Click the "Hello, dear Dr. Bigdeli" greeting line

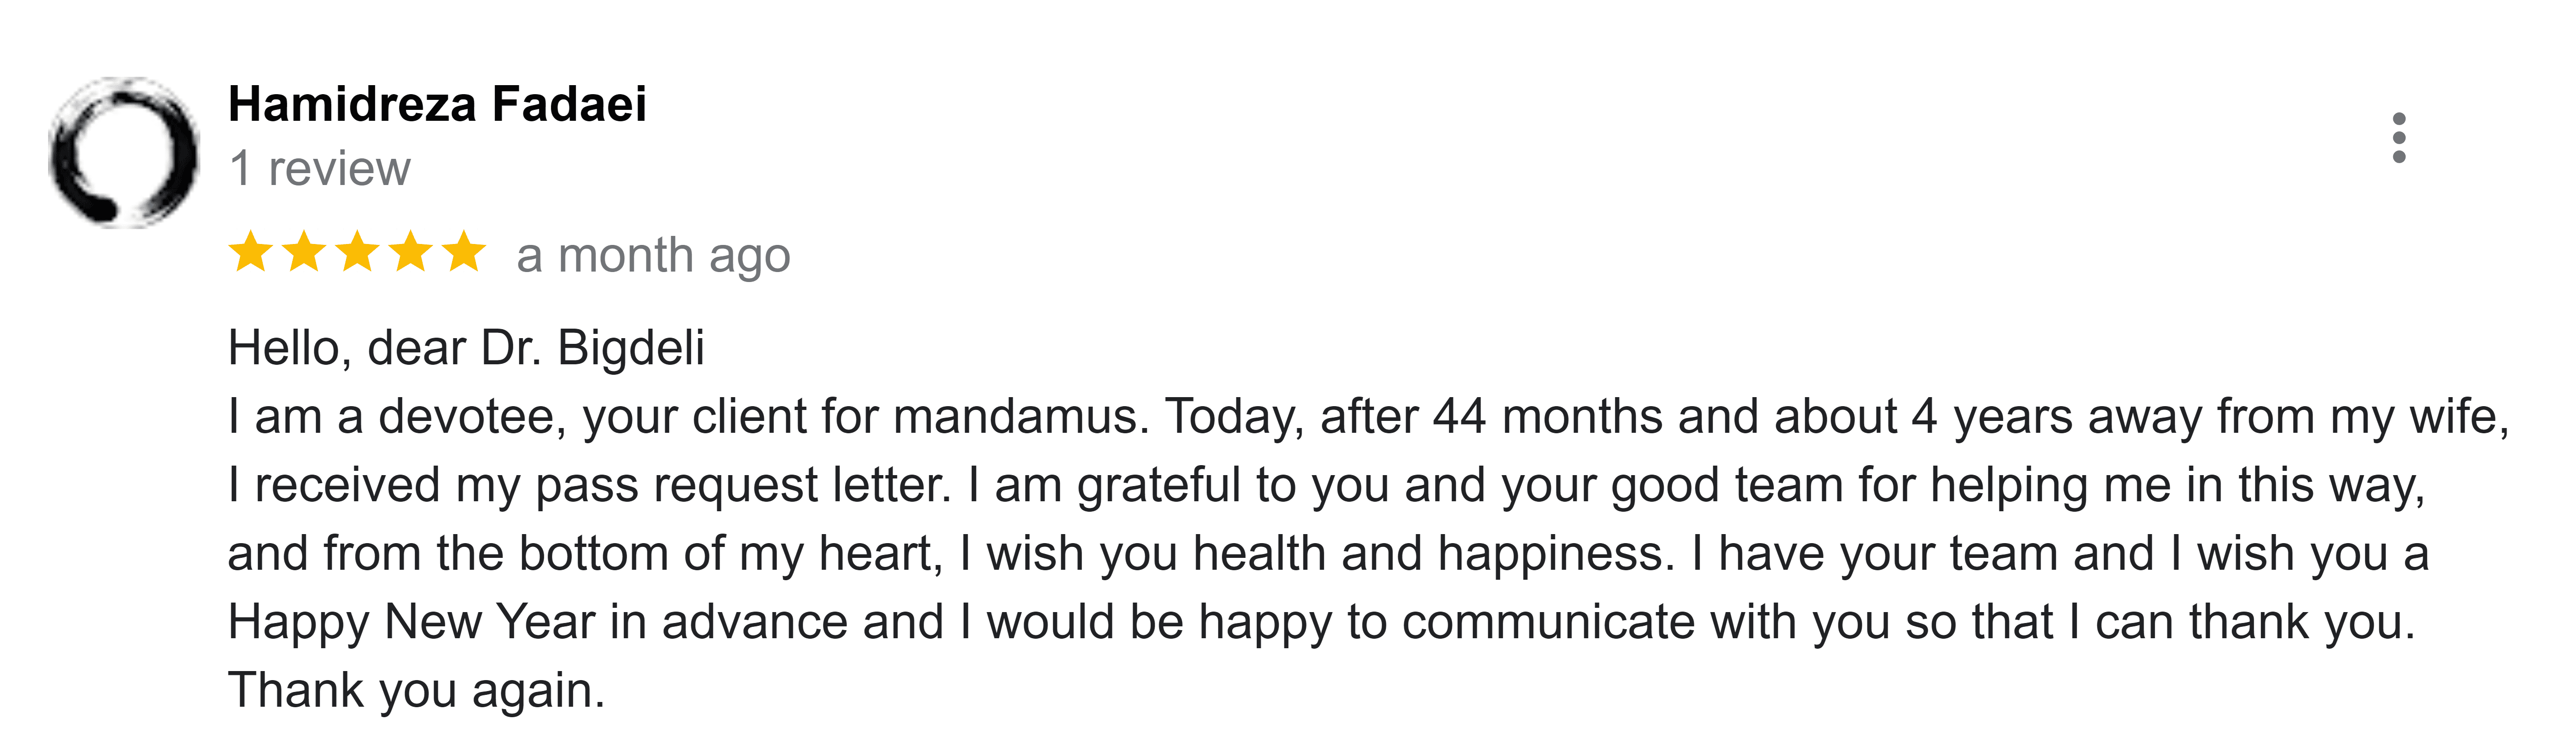(466, 349)
